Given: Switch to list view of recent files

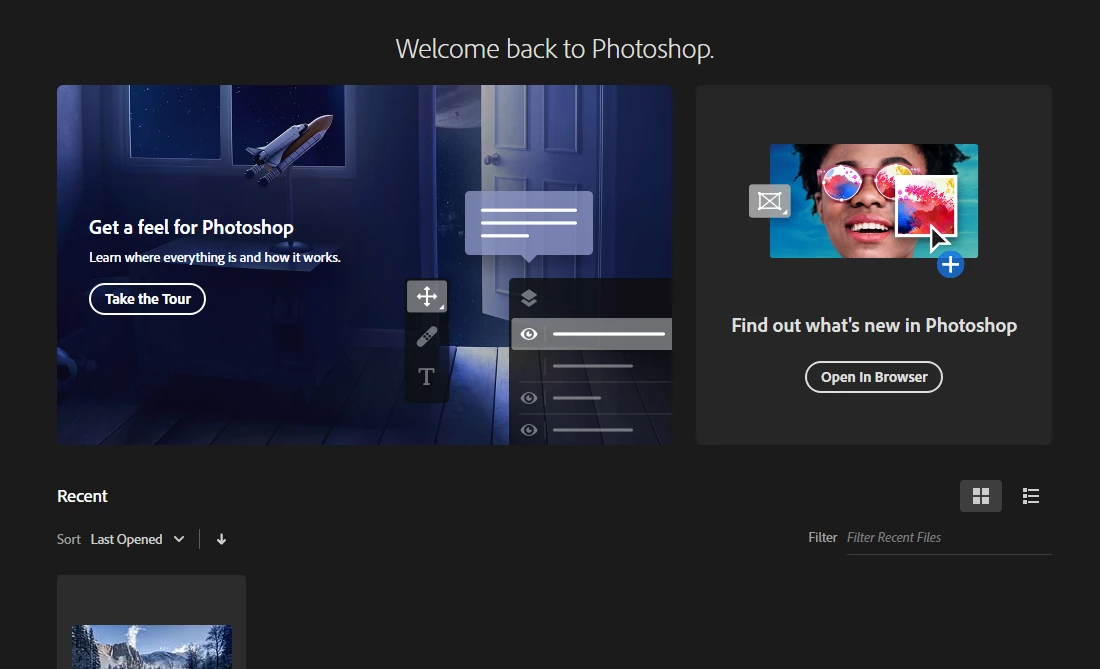Looking at the screenshot, I should click(x=1031, y=496).
